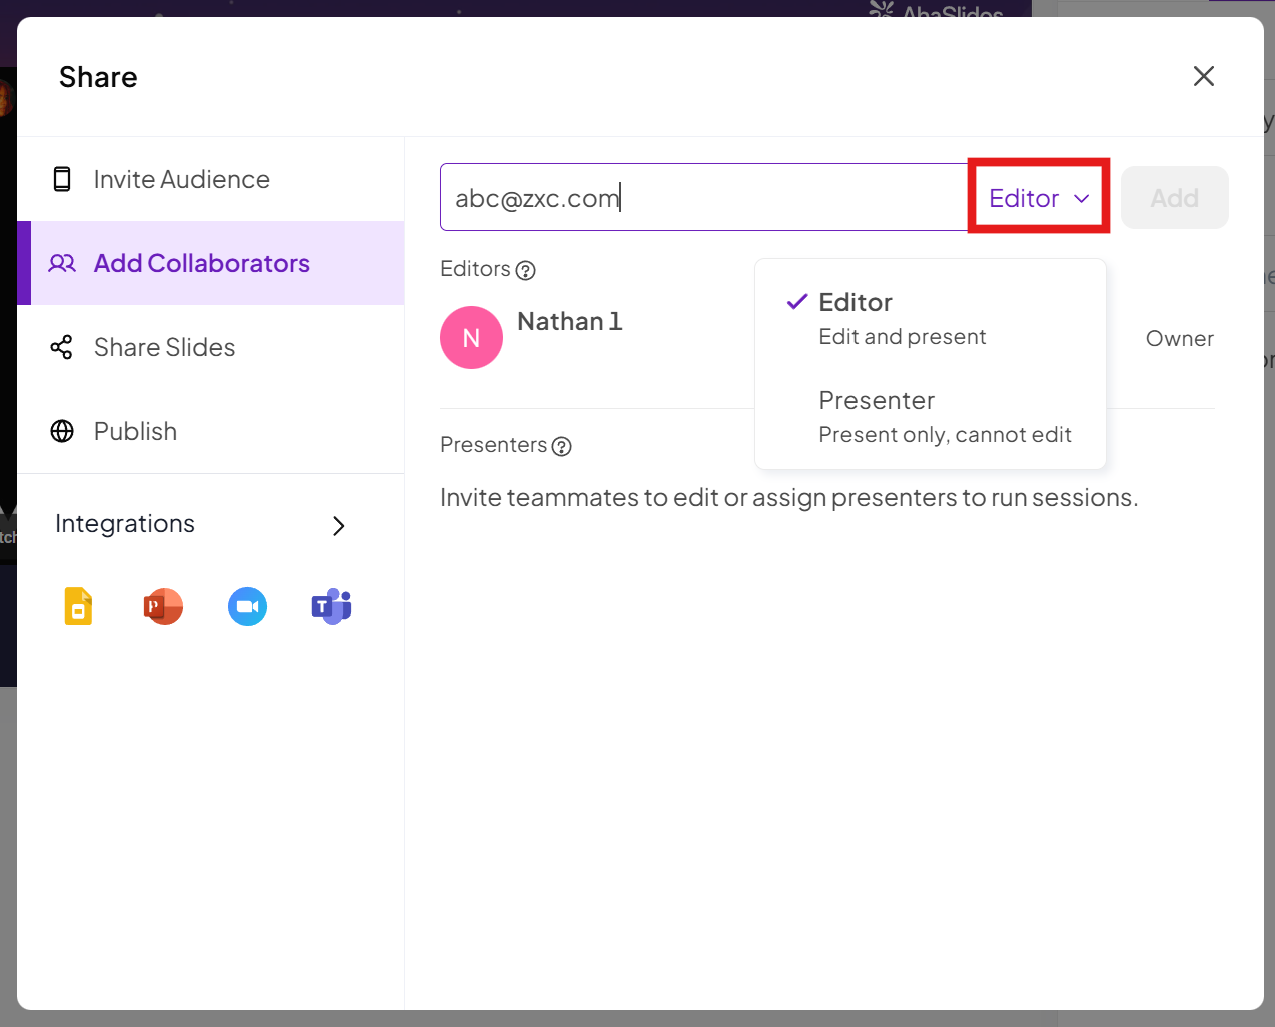
Task: Open the Invite Audience tab
Action: click(181, 180)
